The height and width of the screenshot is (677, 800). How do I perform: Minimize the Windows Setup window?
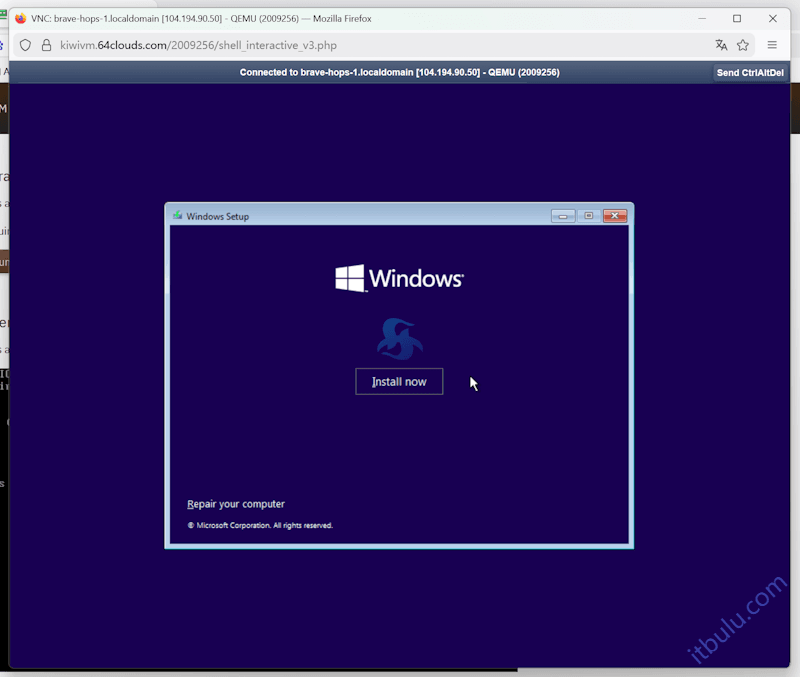[x=562, y=215]
